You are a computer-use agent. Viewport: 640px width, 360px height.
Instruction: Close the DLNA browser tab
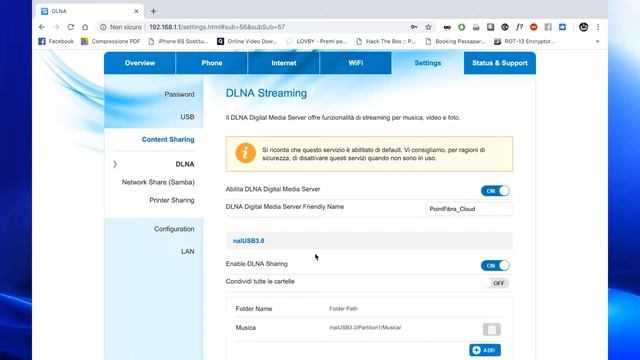click(x=136, y=11)
